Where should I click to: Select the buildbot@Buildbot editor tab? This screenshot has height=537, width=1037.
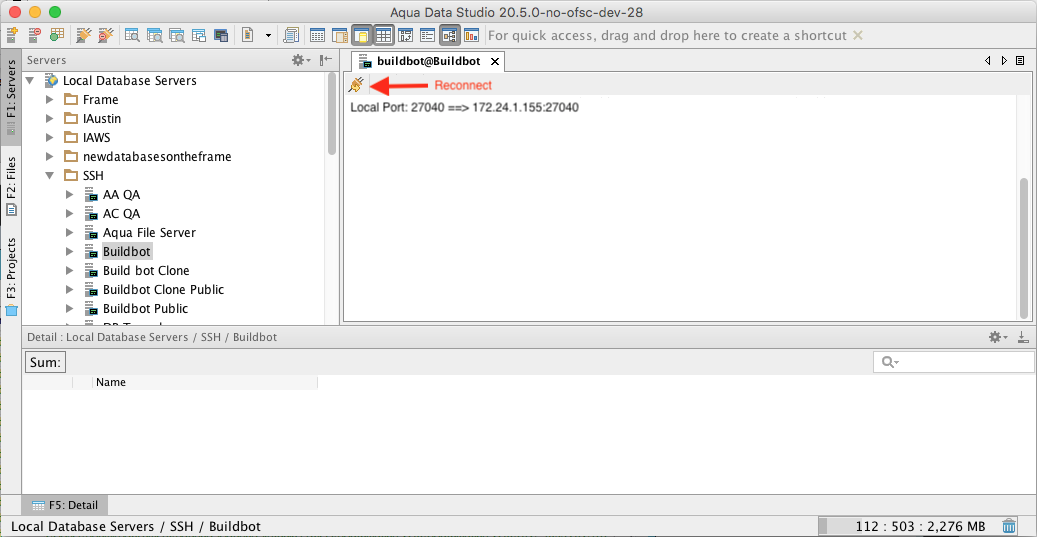(x=428, y=62)
